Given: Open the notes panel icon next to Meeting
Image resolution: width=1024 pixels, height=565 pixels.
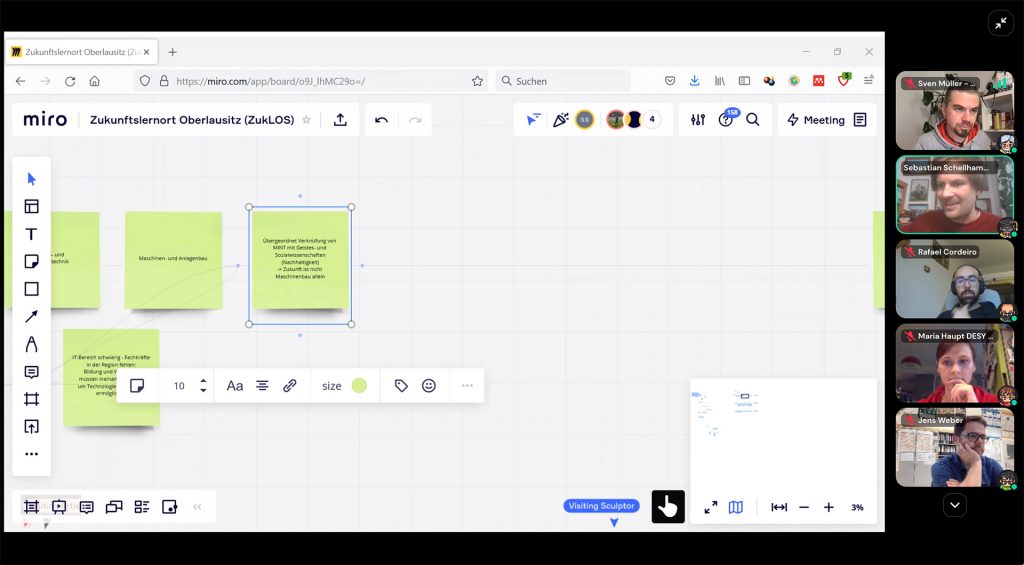Looking at the screenshot, I should pos(860,120).
